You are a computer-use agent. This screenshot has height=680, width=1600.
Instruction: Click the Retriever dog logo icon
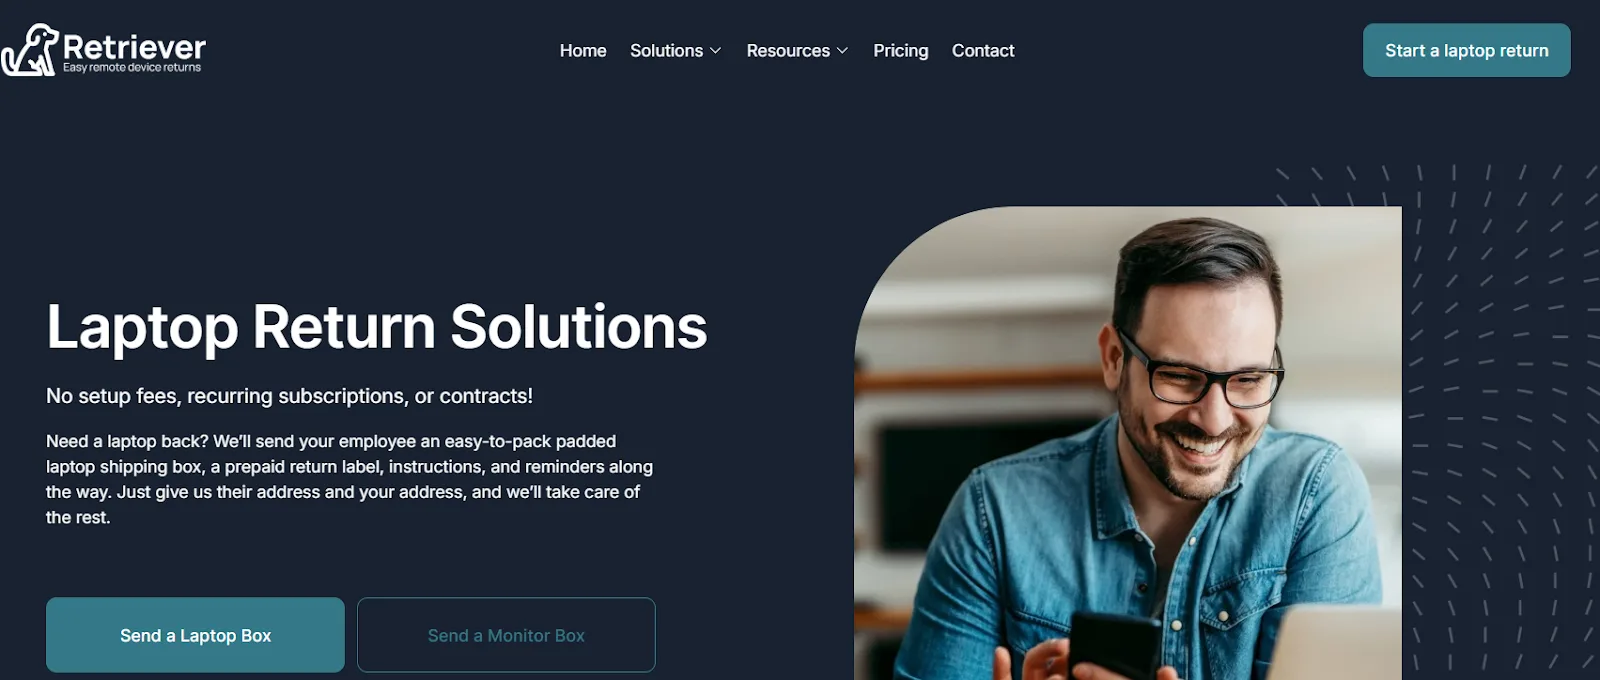30,50
